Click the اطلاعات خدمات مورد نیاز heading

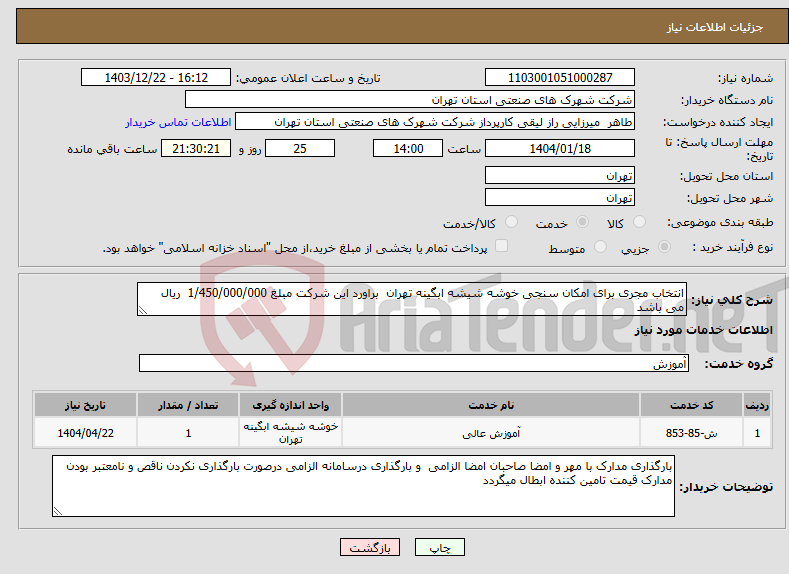(703, 330)
